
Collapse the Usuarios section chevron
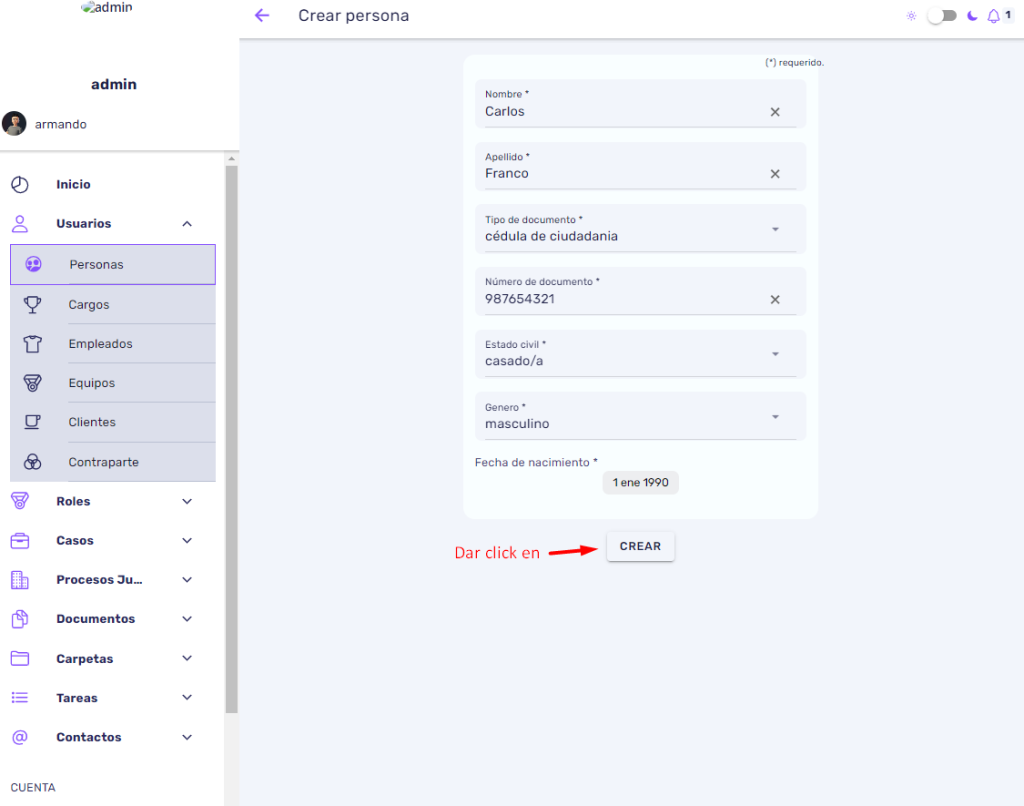[x=187, y=224]
